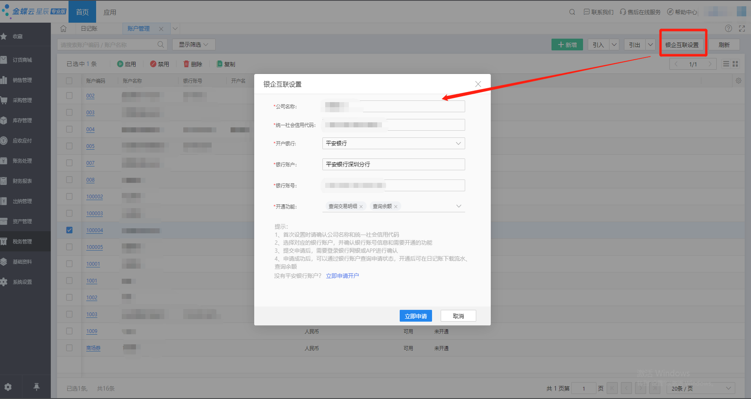Click the pin icon at sidebar bottom
Viewport: 753px width, 399px height.
36,387
